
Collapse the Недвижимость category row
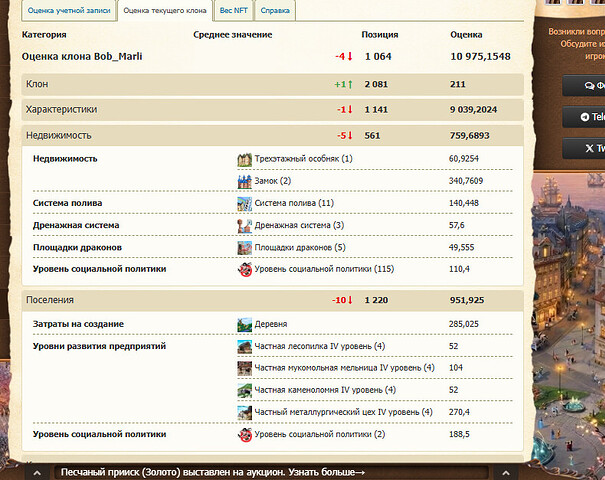(x=272, y=135)
